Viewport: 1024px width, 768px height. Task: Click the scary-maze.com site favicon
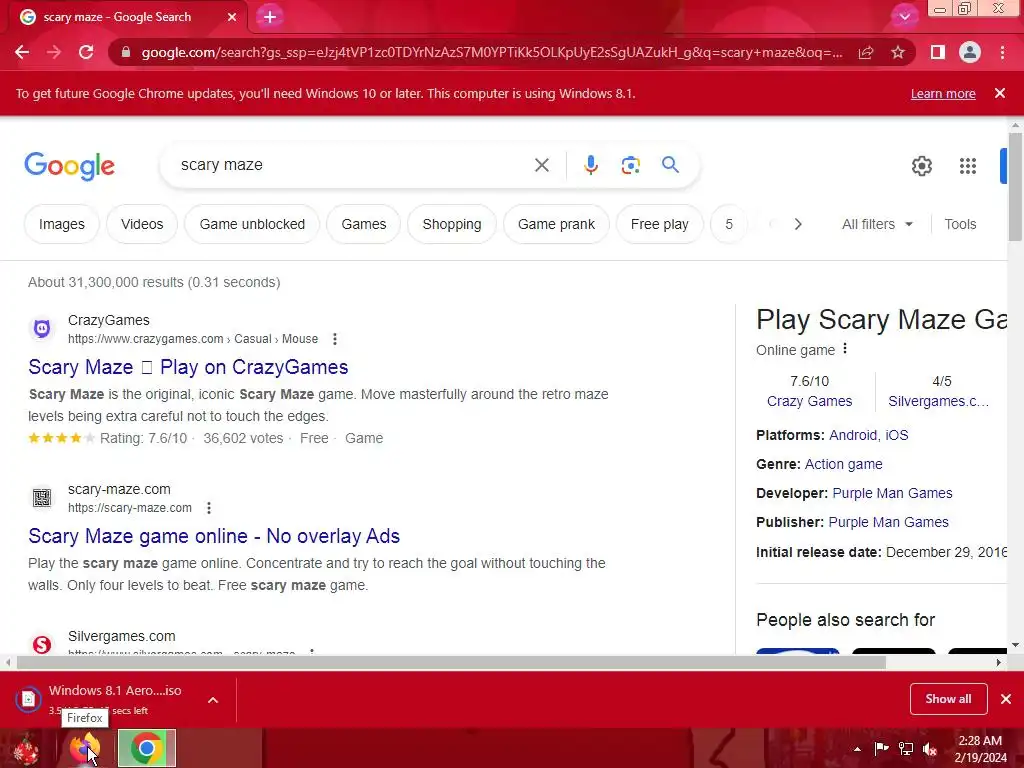[42, 498]
